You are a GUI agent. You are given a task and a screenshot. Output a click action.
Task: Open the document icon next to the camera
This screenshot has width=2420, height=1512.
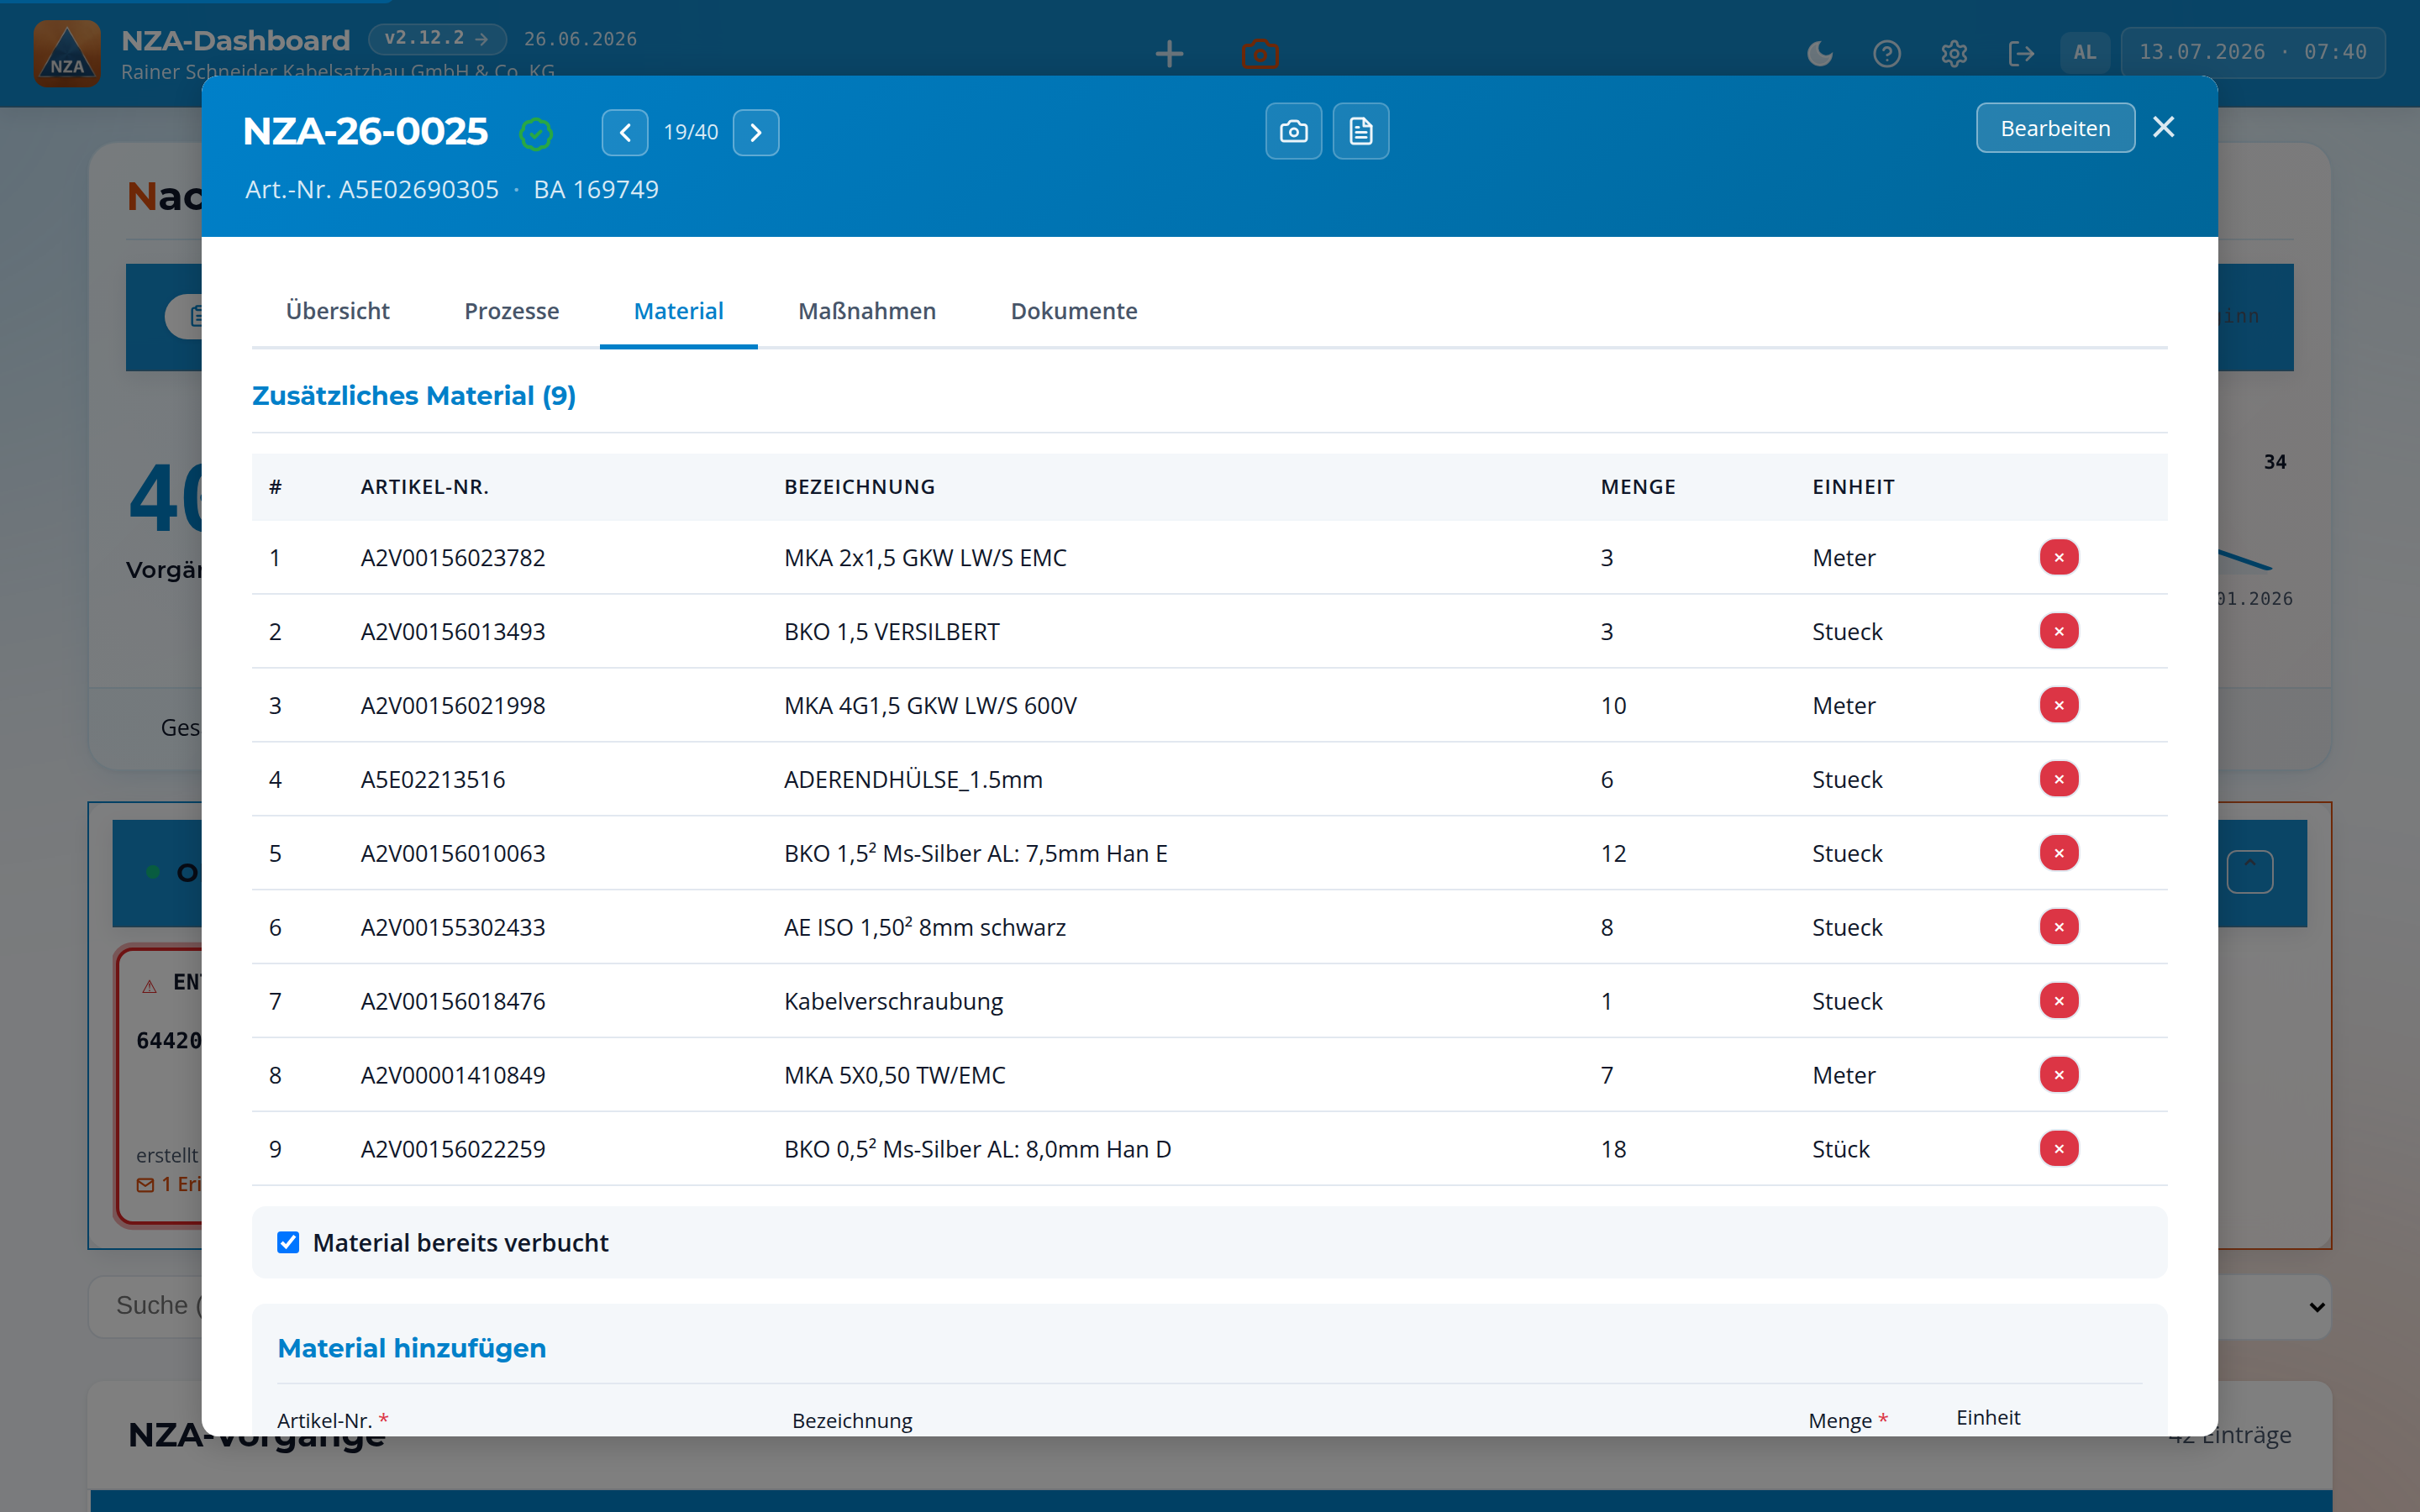(1360, 131)
